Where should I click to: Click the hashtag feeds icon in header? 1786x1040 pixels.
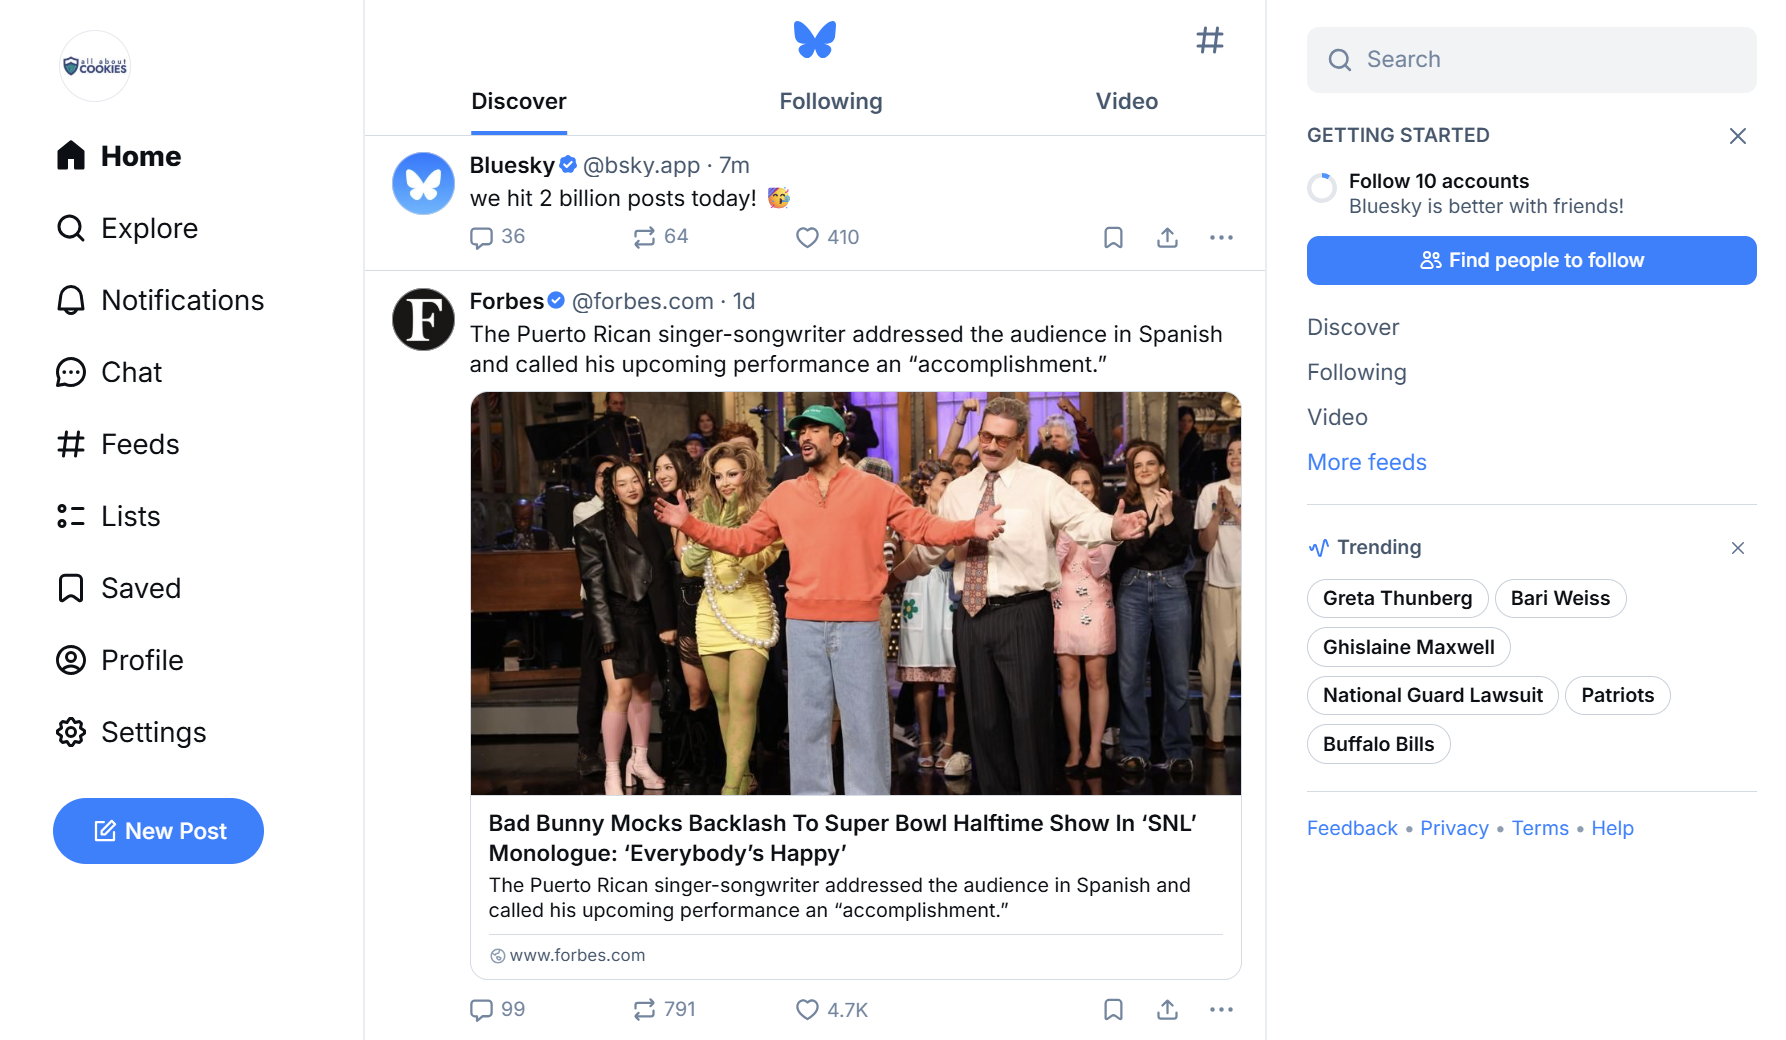(1209, 40)
